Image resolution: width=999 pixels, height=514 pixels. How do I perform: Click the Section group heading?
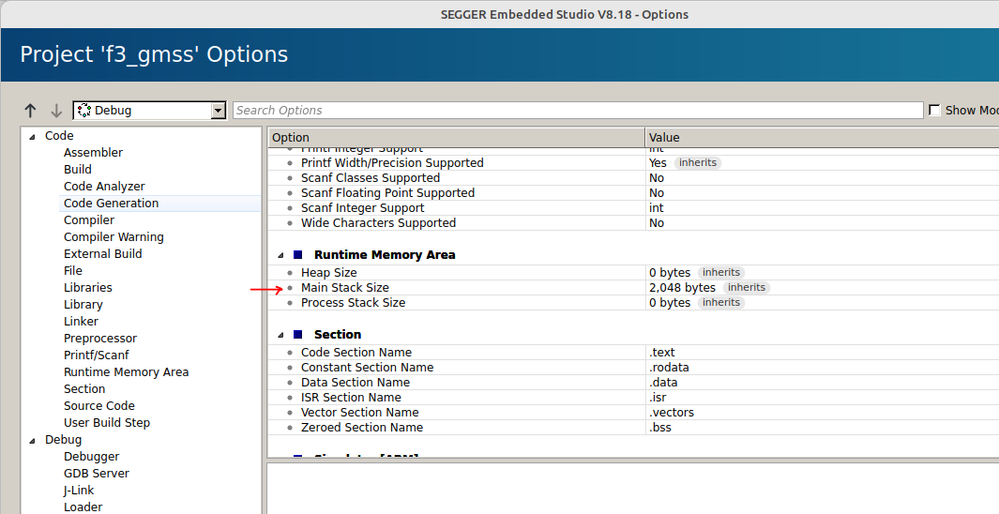coord(337,334)
